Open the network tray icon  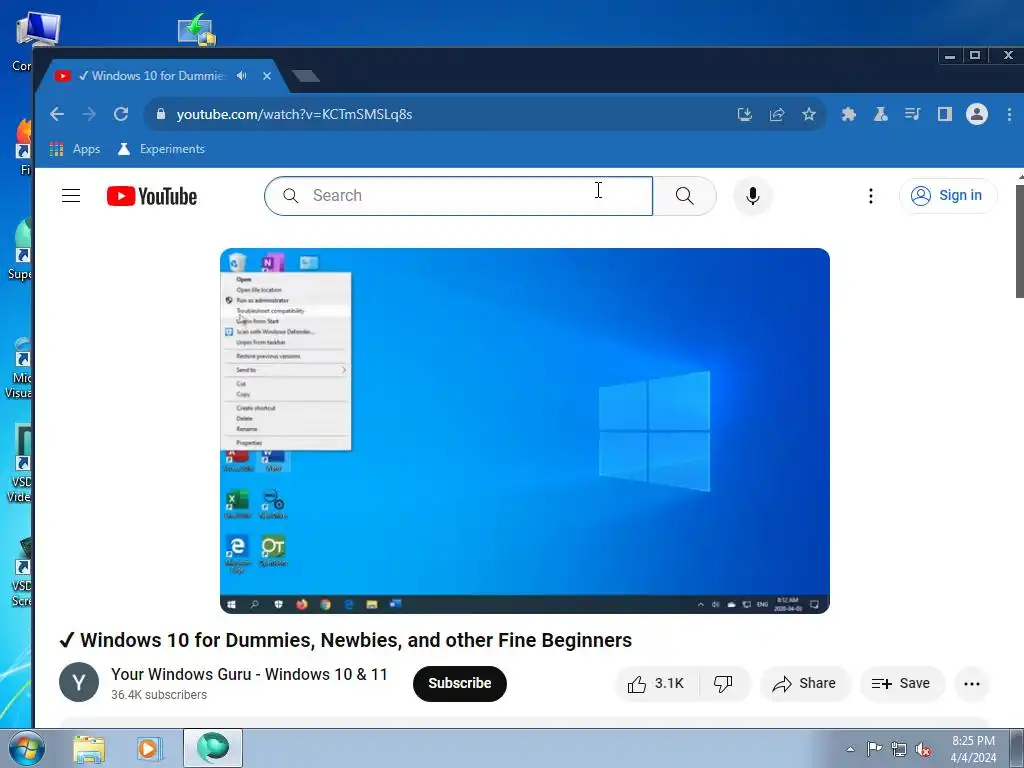pyautogui.click(x=899, y=749)
